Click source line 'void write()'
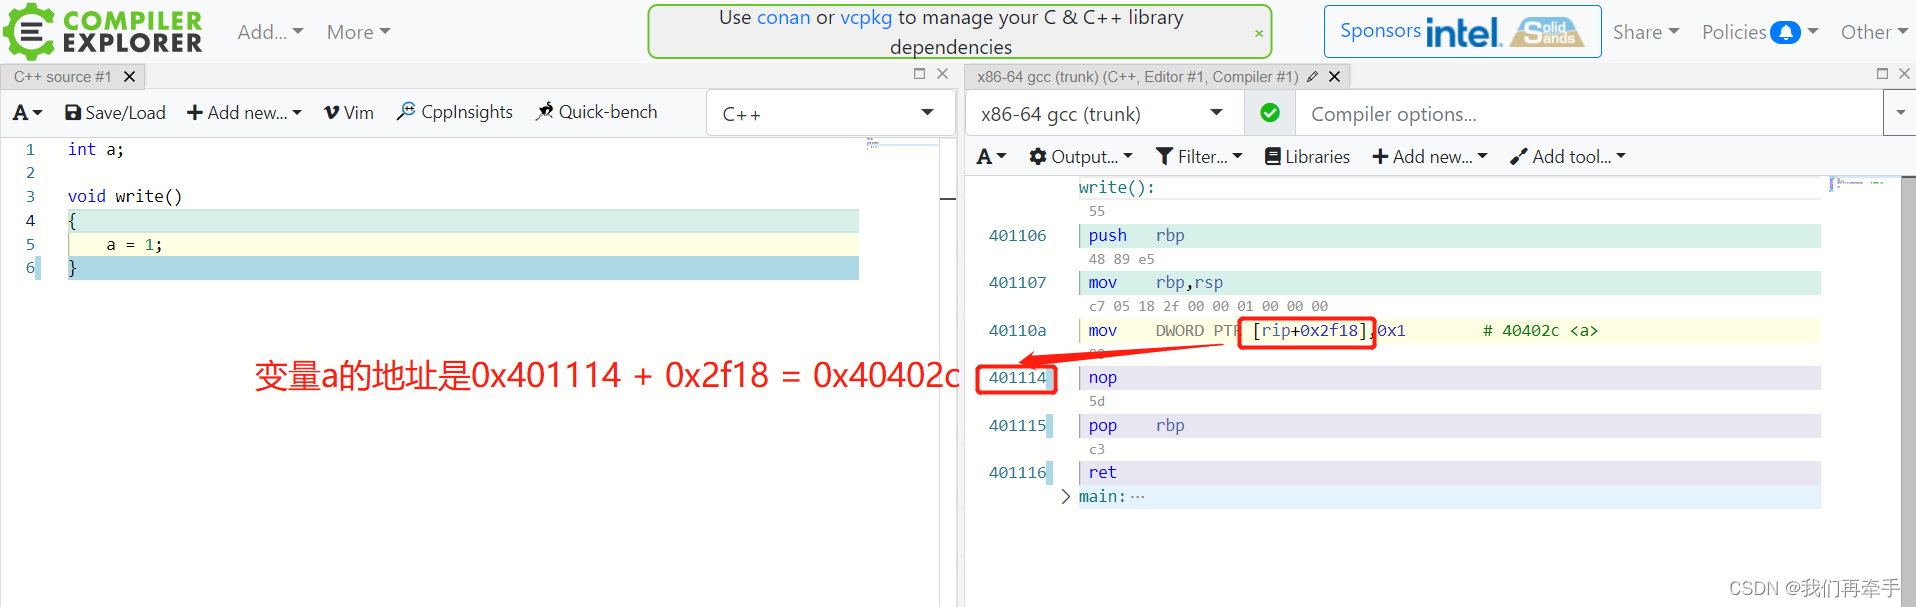Screen dimensions: 1916x607 pyautogui.click(x=125, y=196)
